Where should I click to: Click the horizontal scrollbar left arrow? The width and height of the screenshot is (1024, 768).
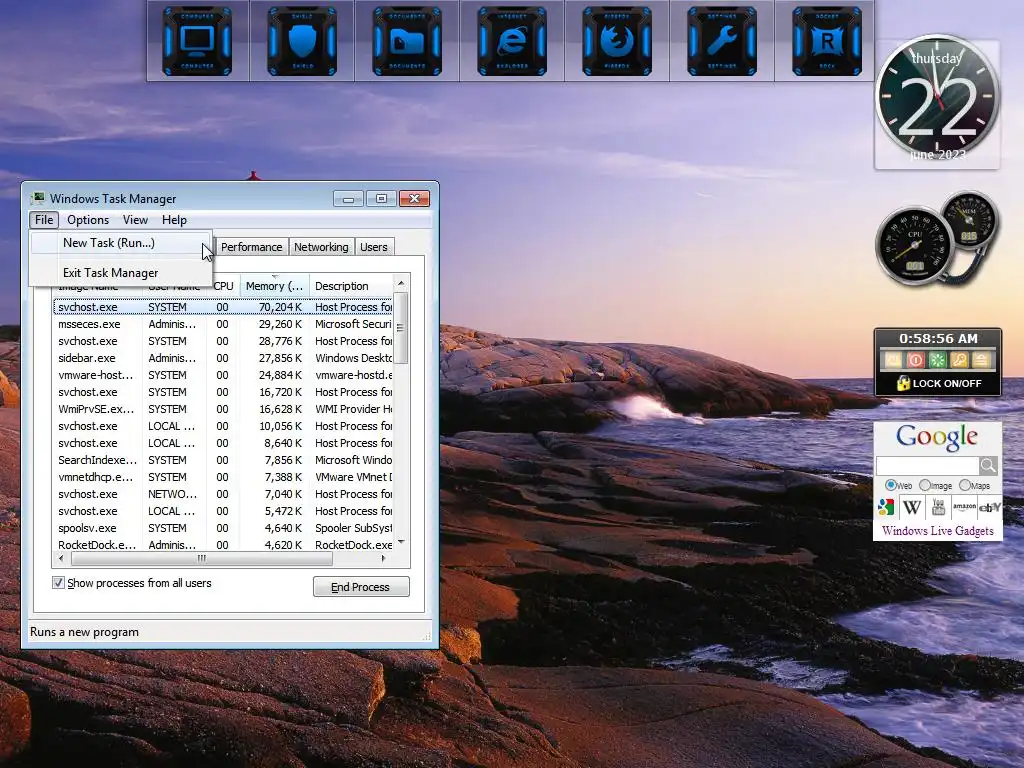61,558
